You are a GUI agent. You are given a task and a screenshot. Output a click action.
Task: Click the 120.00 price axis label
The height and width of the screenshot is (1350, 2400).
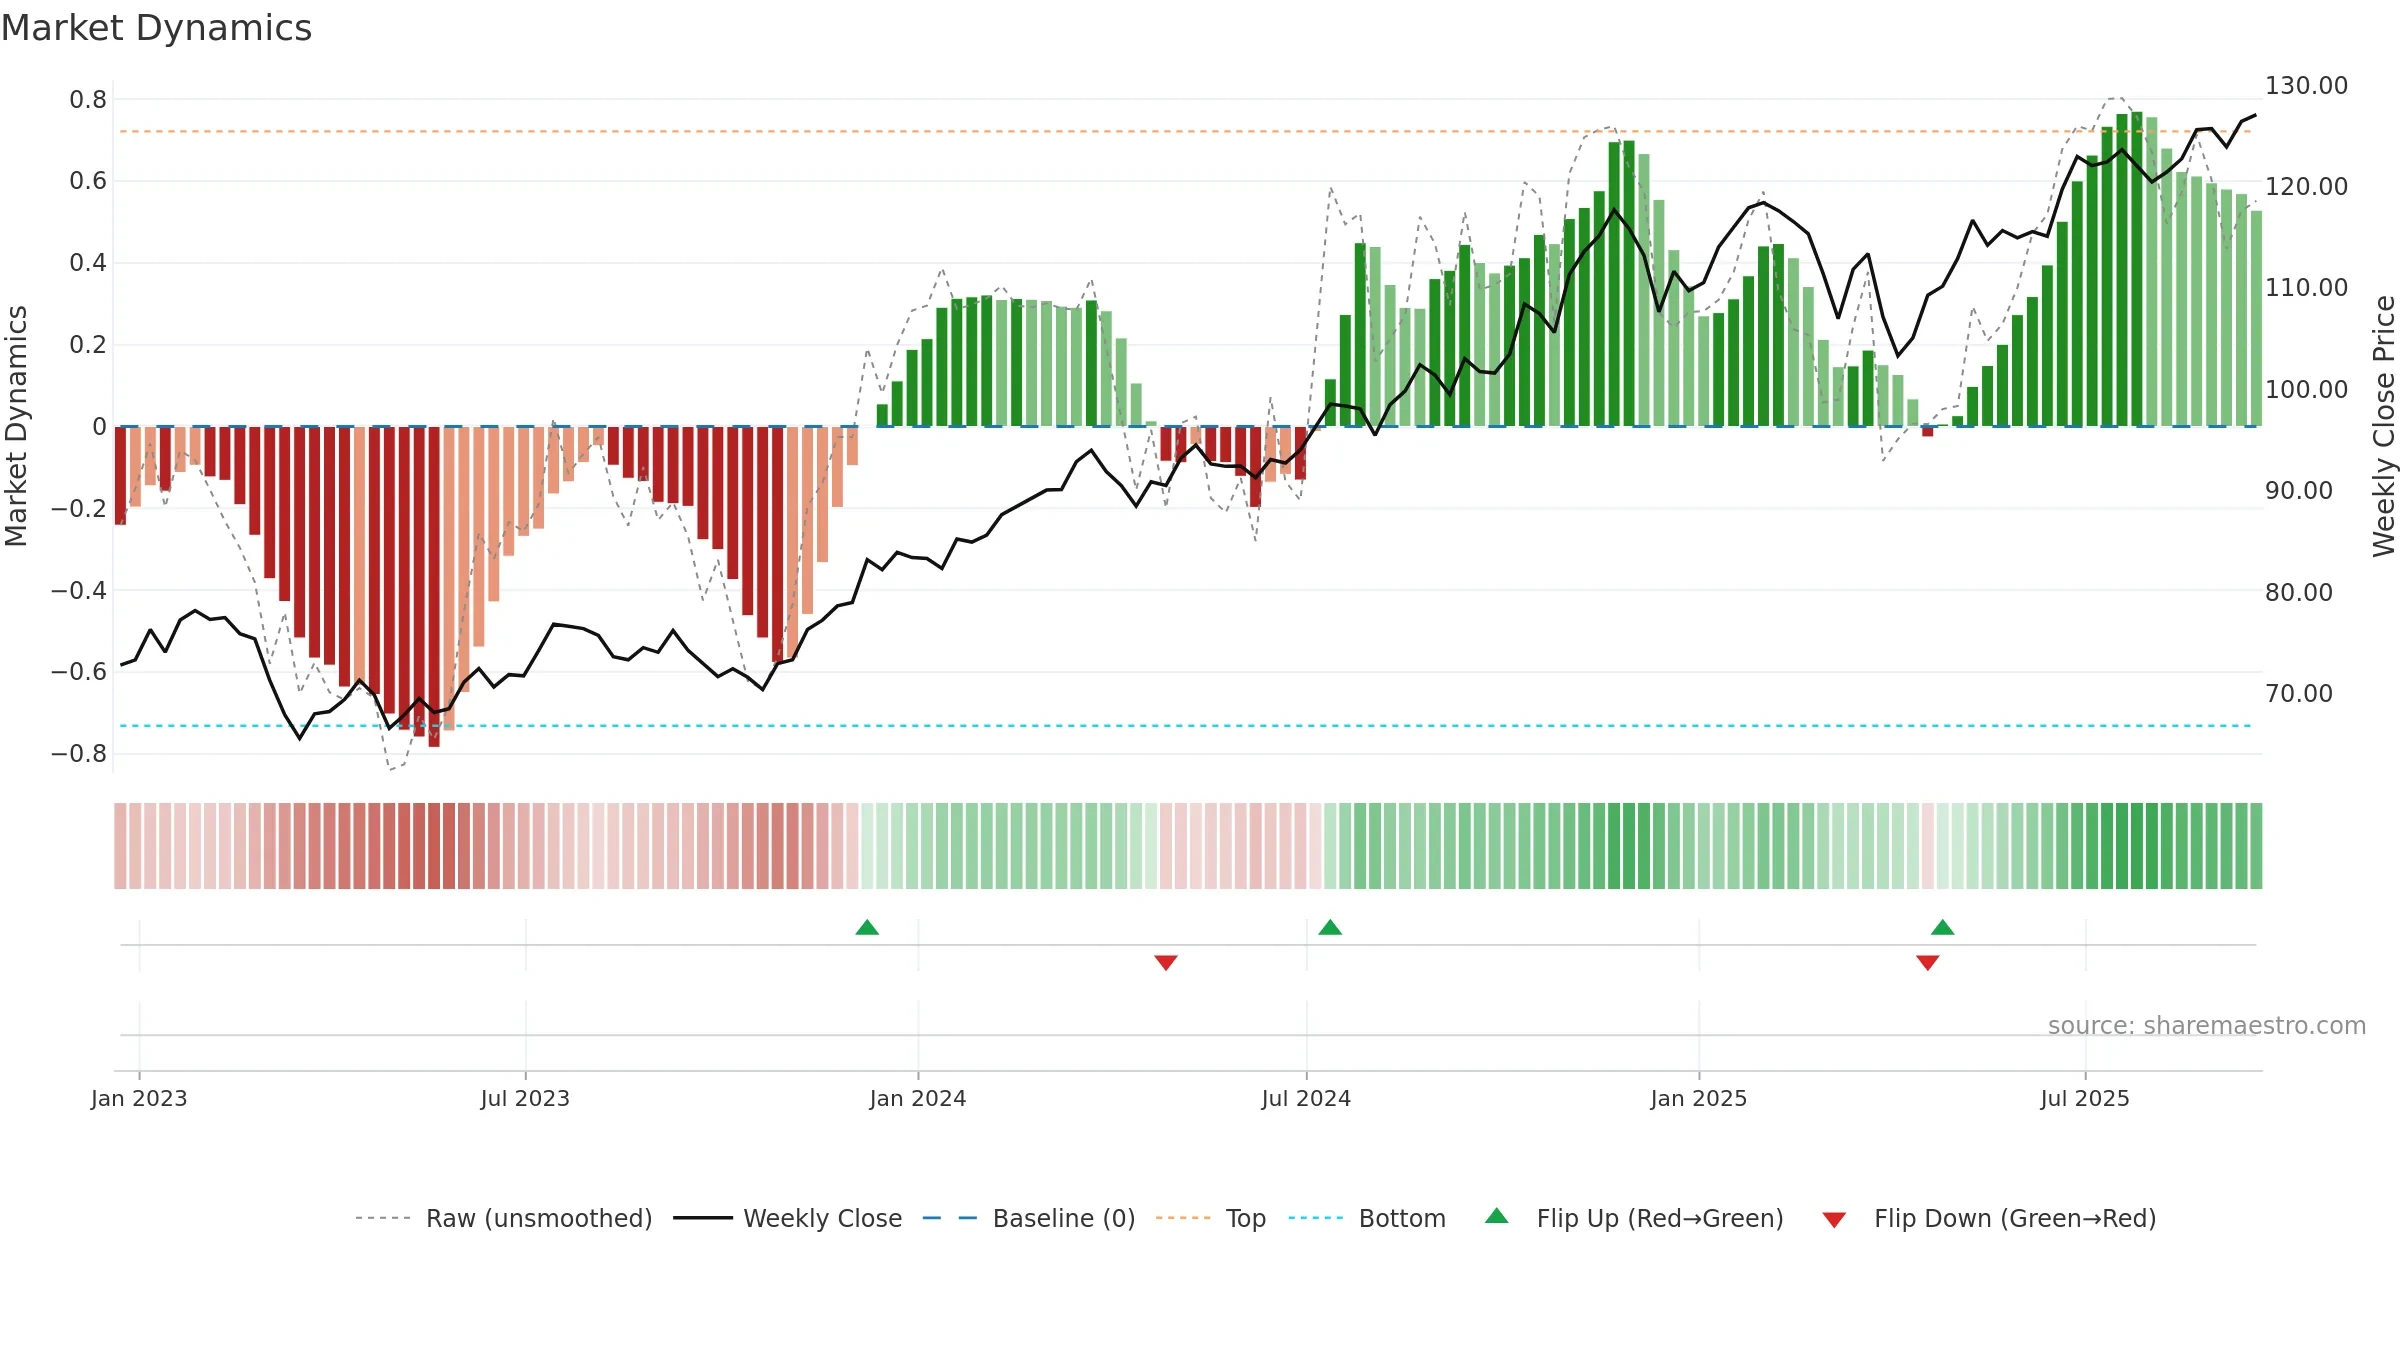2306,187
